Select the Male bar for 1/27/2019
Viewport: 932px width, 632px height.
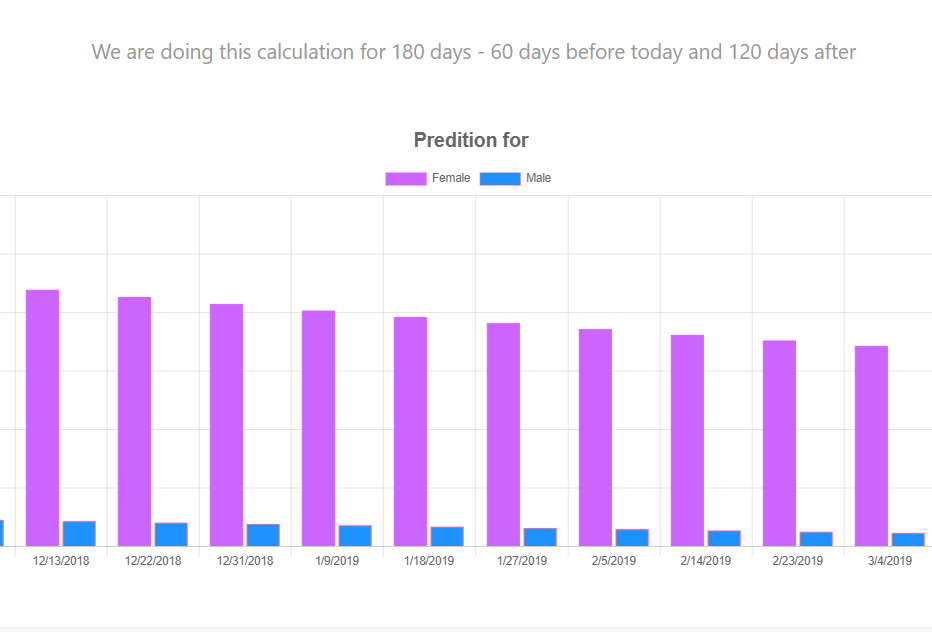pos(540,537)
